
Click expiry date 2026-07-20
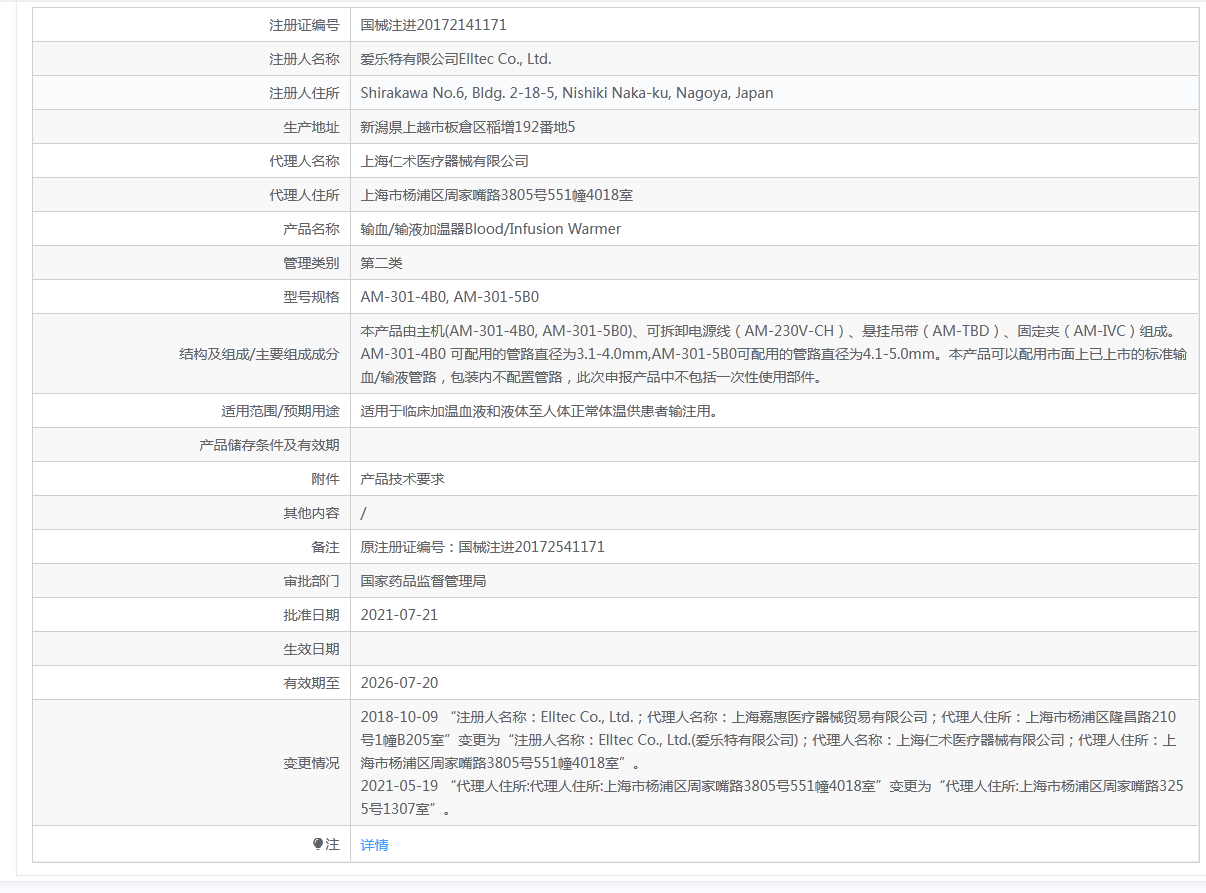tap(399, 683)
